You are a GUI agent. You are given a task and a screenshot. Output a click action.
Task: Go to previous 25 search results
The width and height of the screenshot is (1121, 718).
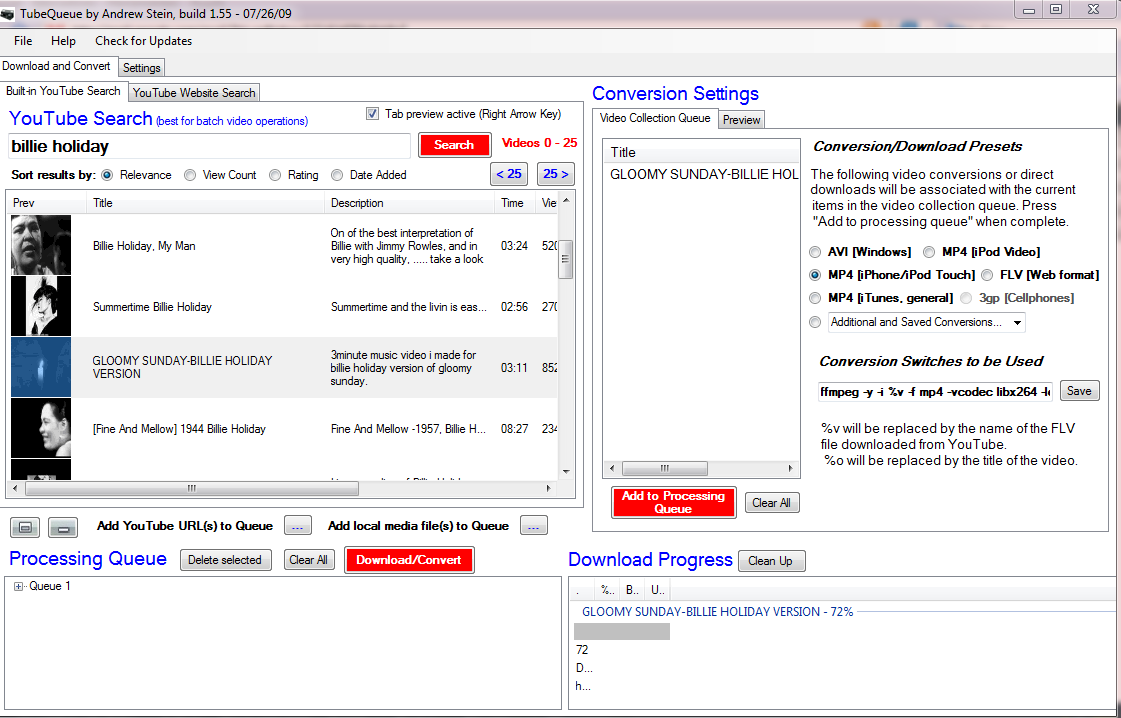pyautogui.click(x=509, y=174)
